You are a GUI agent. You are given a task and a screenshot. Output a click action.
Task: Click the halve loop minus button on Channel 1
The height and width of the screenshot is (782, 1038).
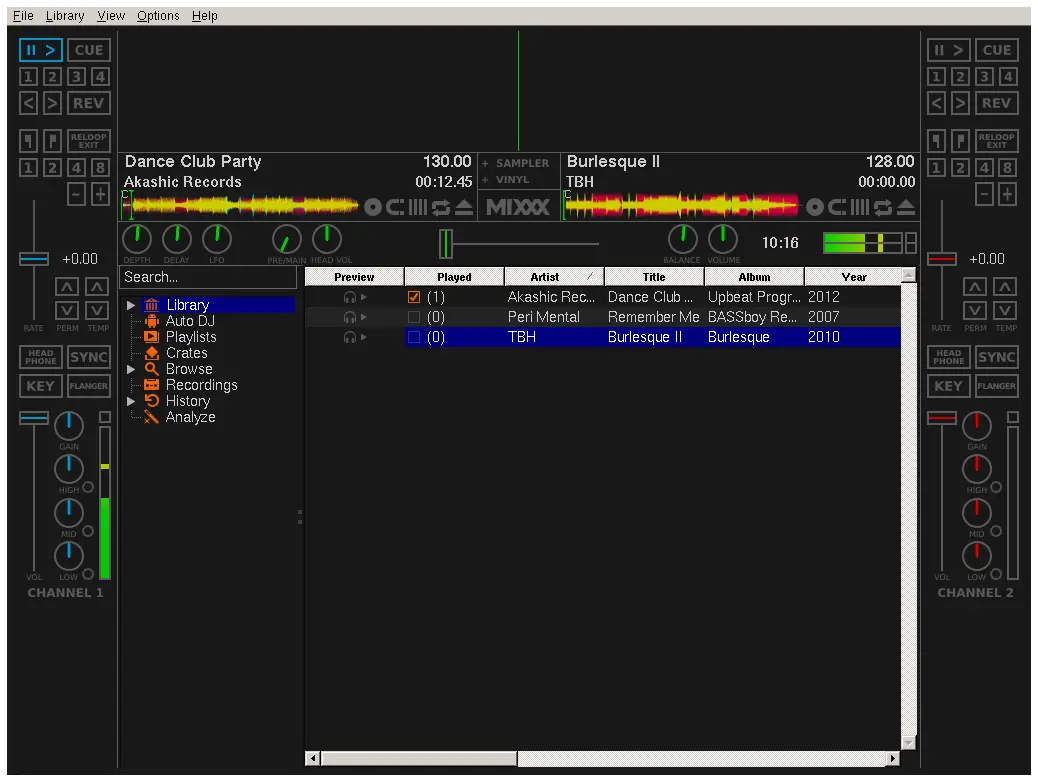(x=76, y=195)
